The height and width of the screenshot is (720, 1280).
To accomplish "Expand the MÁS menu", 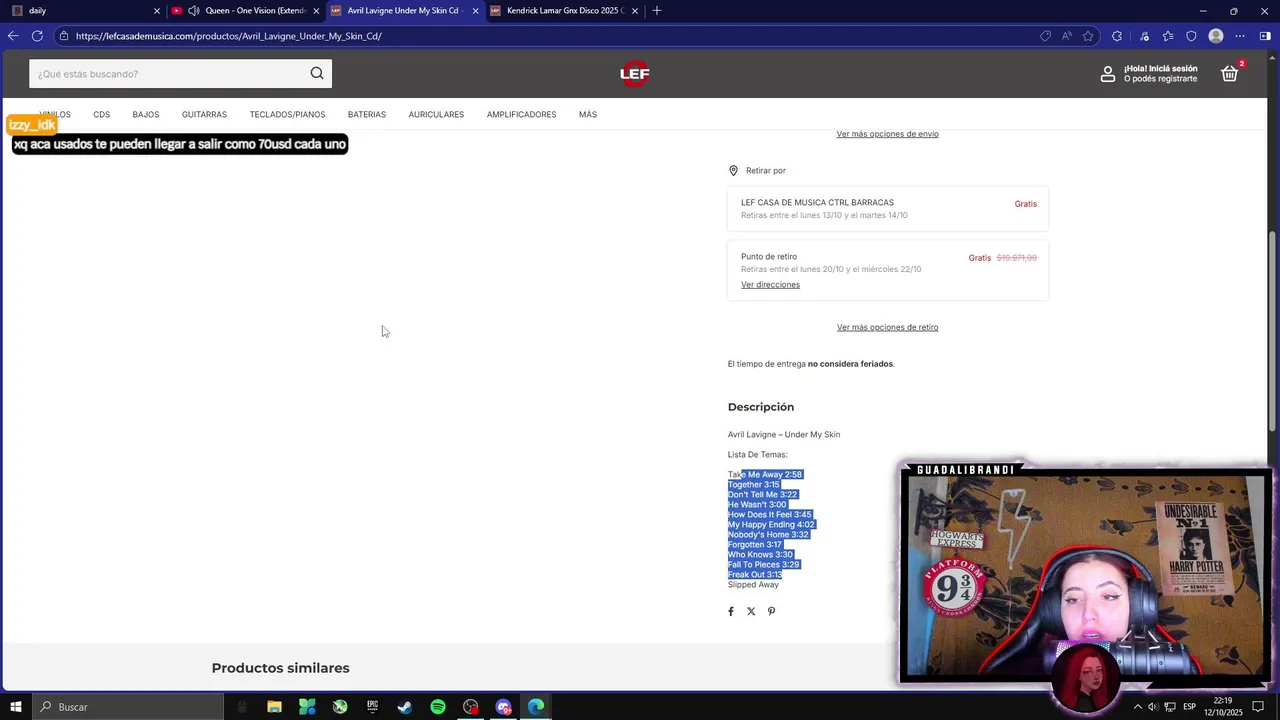I will [x=588, y=115].
